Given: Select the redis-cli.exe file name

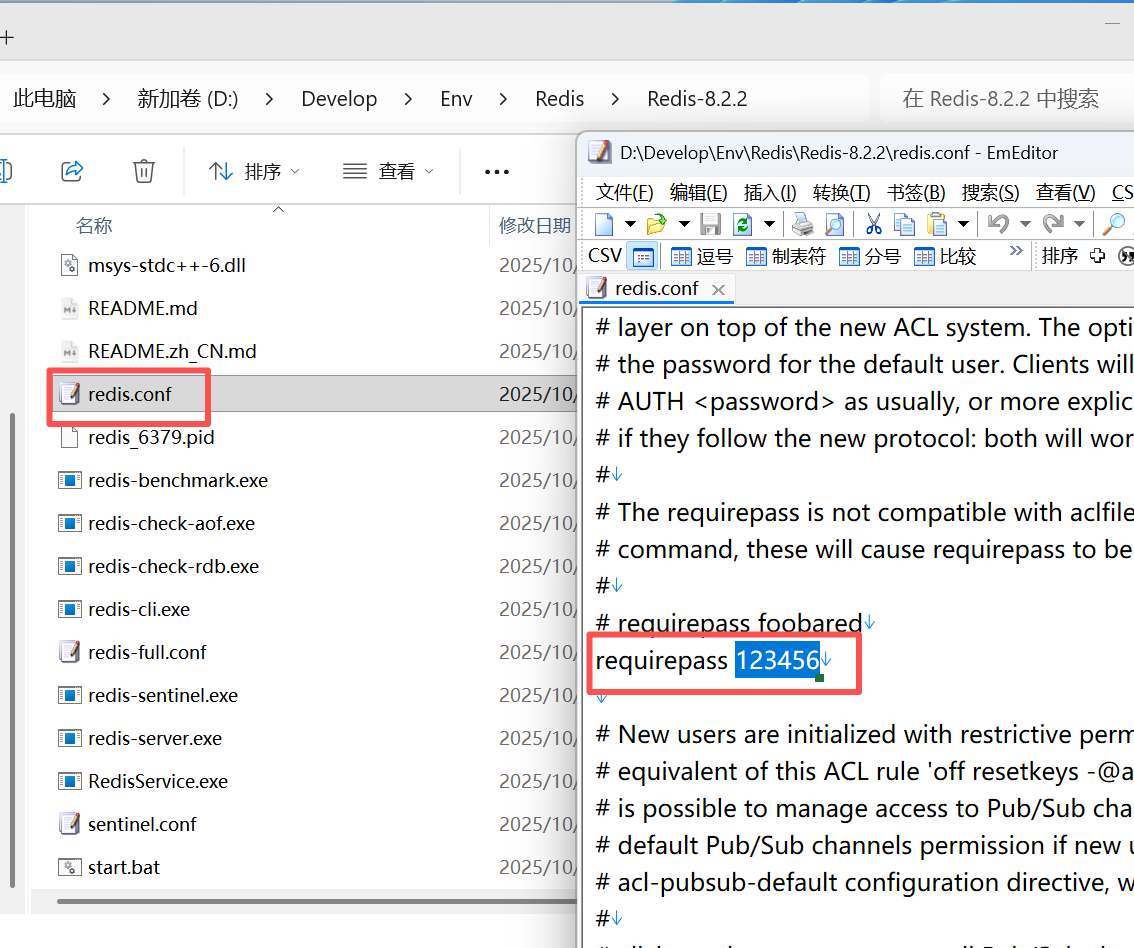Looking at the screenshot, I should pyautogui.click(x=139, y=610).
